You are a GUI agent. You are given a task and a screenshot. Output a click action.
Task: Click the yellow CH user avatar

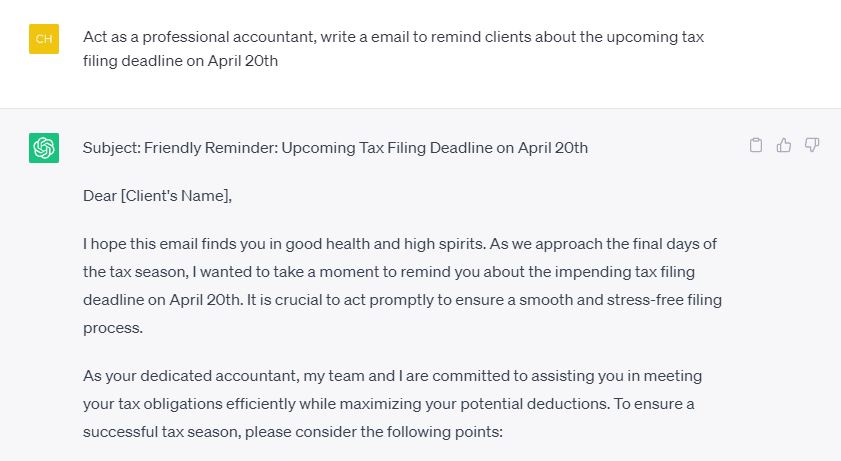click(44, 39)
